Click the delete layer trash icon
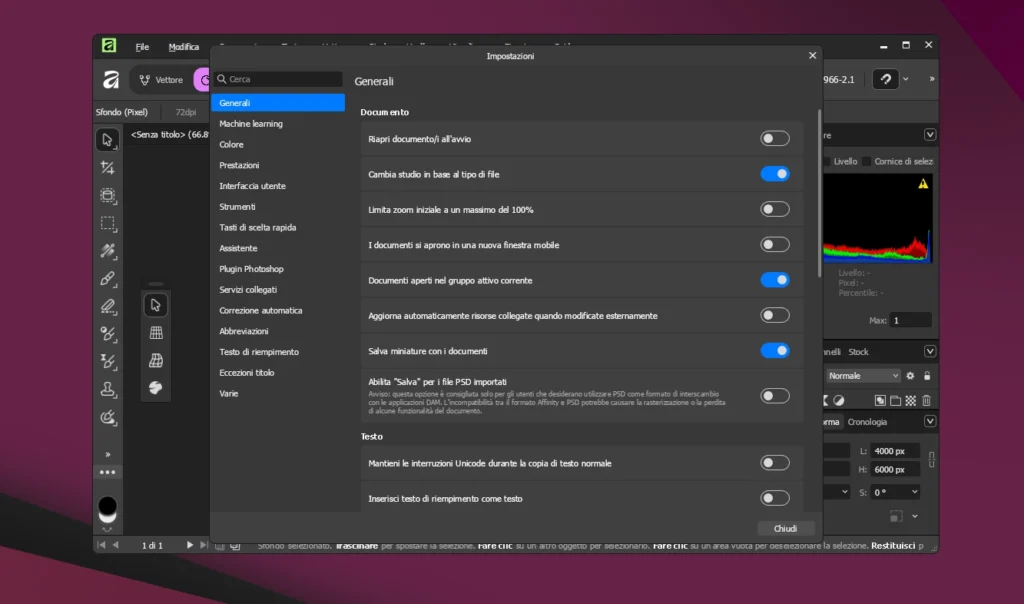Viewport: 1024px width, 604px height. point(927,400)
